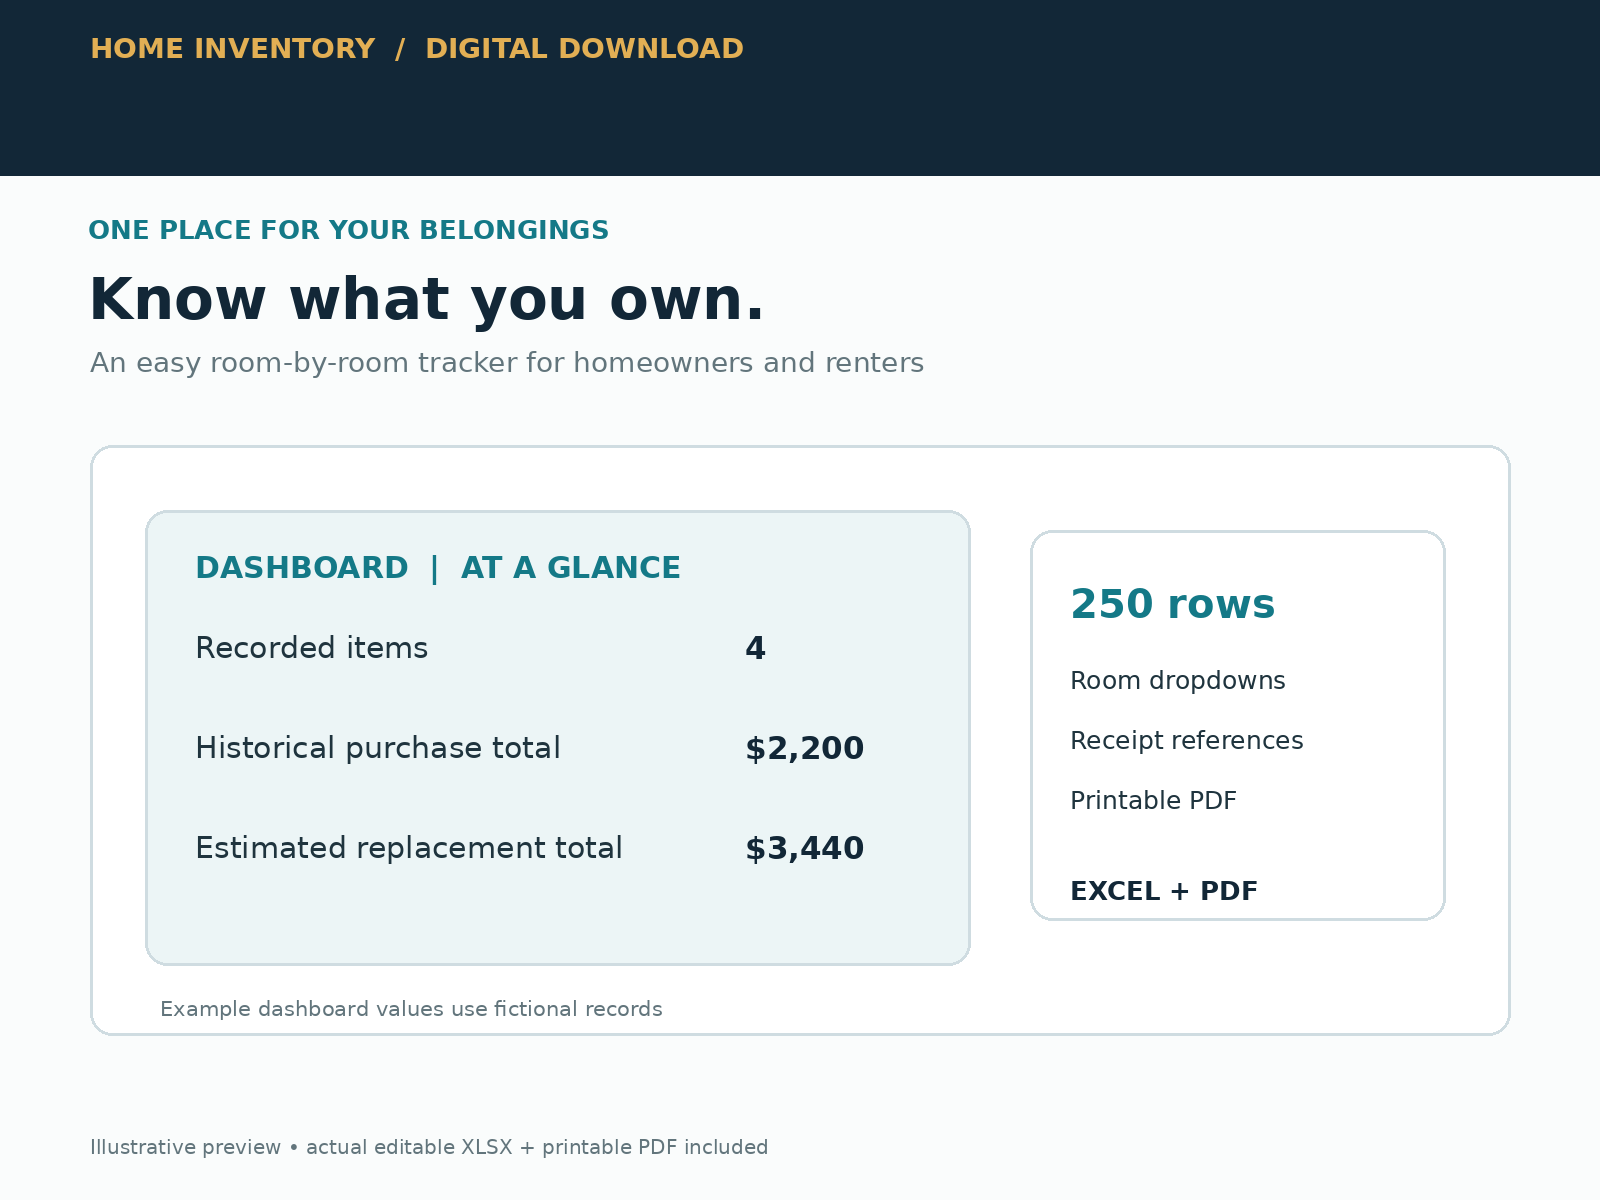Screen dimensions: 1600x1200
Task: Click the fictional records disclaimer note
Action: 411,1009
